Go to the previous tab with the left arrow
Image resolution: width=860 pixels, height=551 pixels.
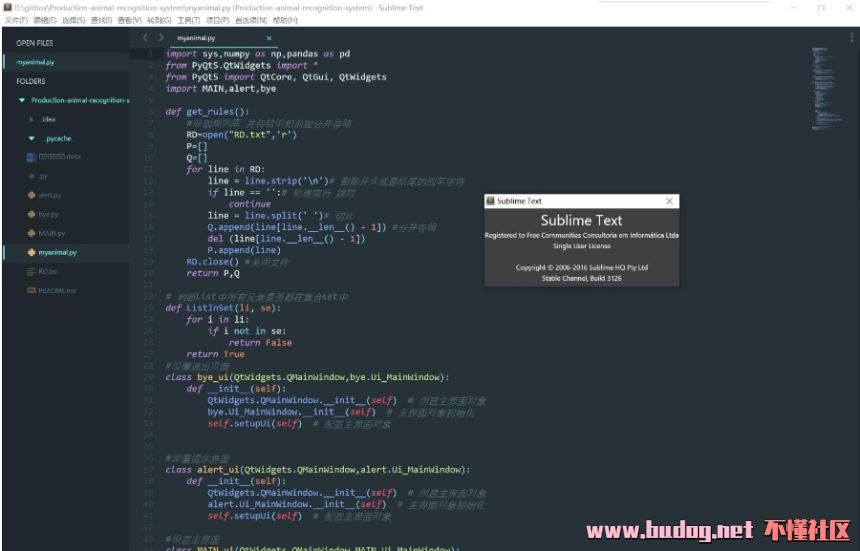(145, 38)
